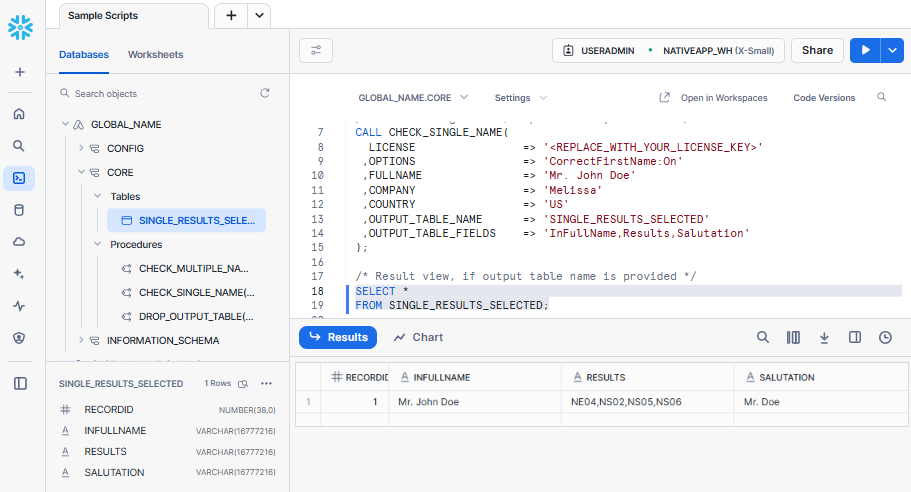
Task: Click the RECORDID column in schema details
Action: [x=167, y=410]
